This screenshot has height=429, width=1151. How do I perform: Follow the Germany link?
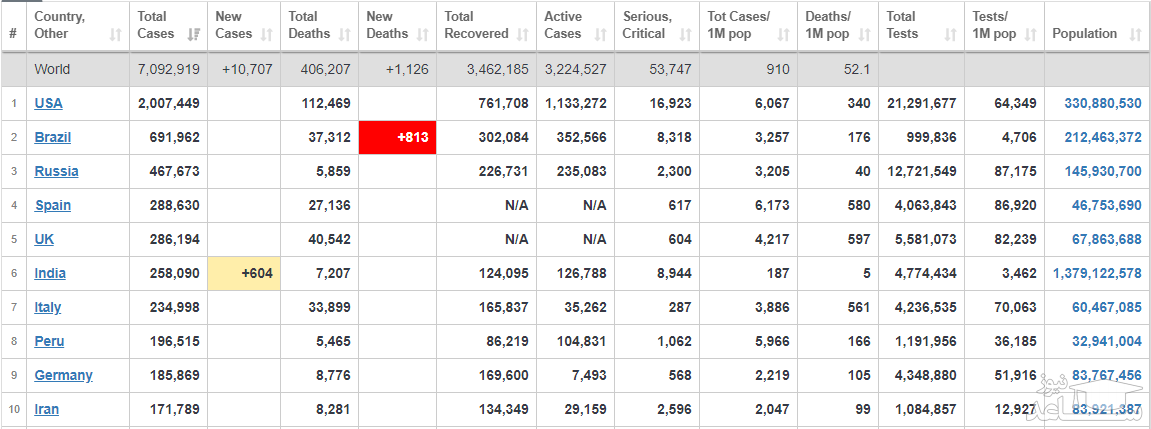[x=63, y=375]
